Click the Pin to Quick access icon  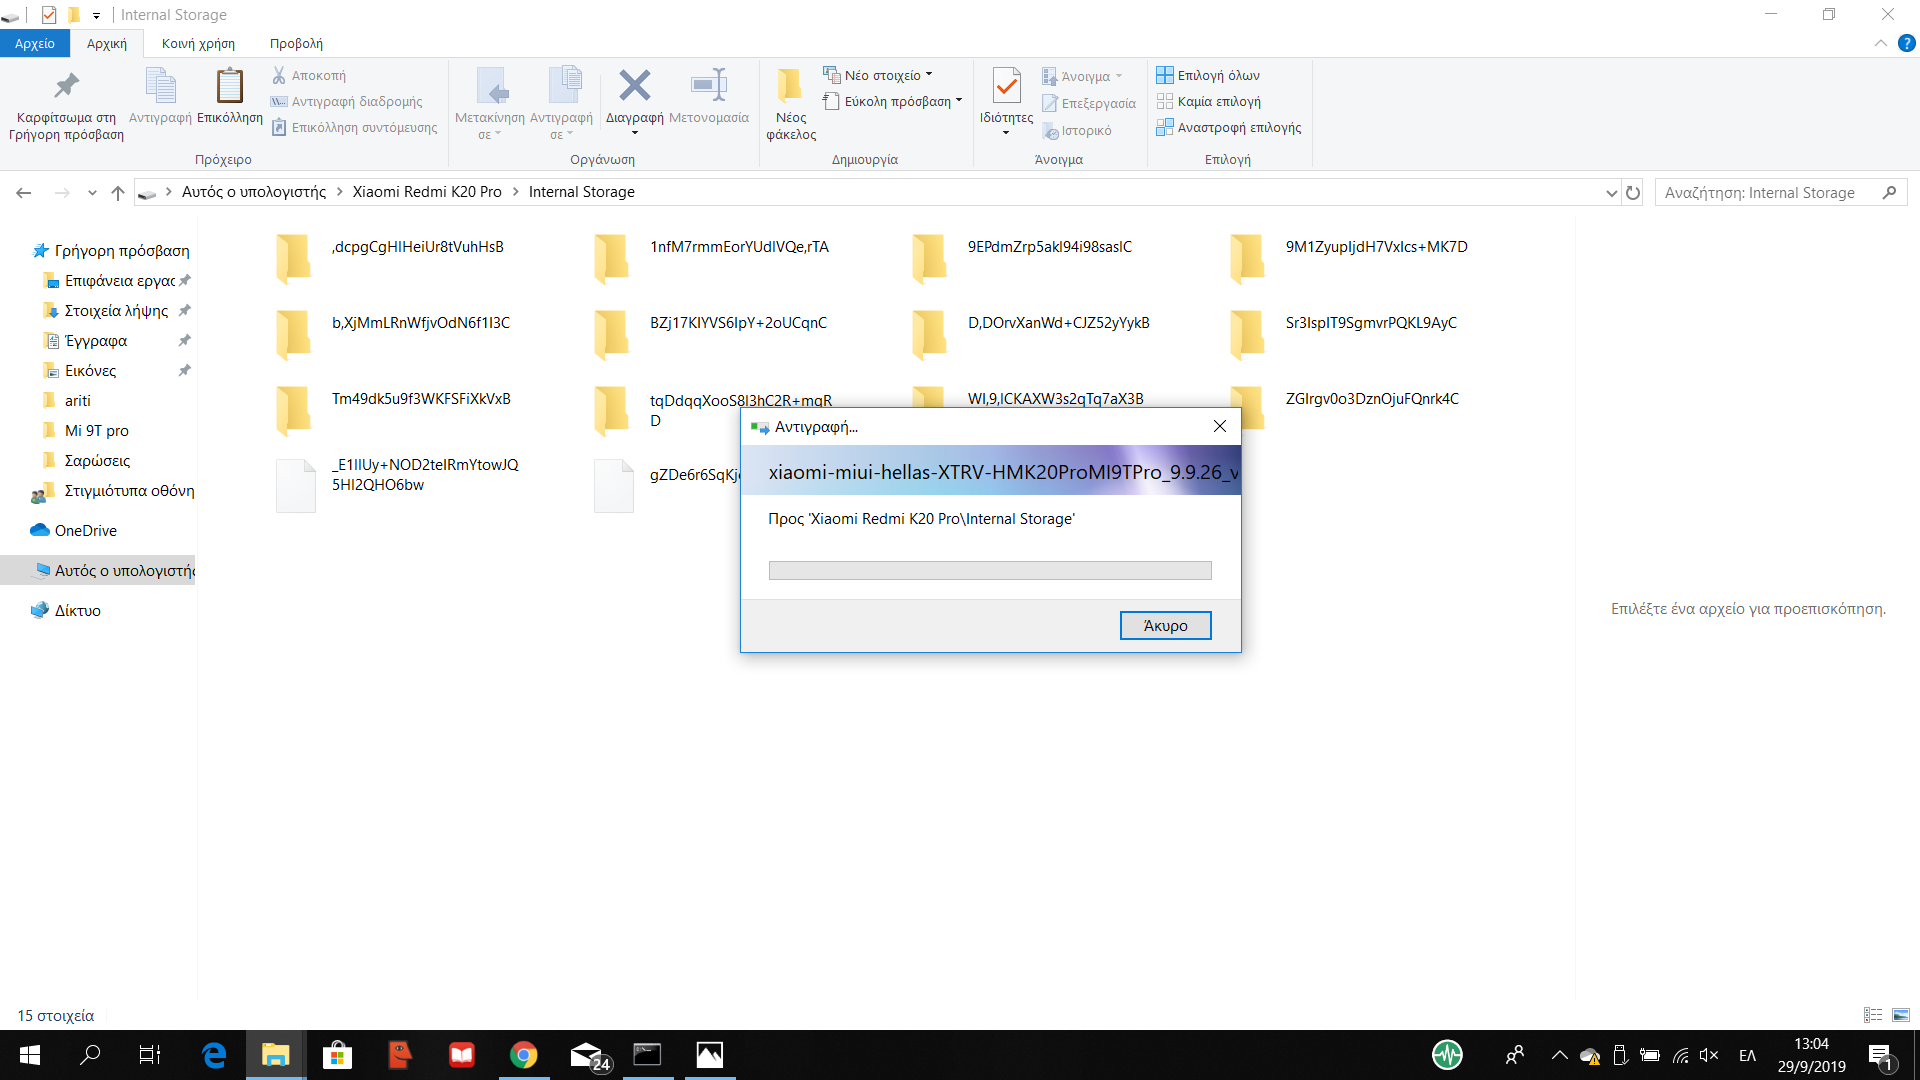pos(66,87)
